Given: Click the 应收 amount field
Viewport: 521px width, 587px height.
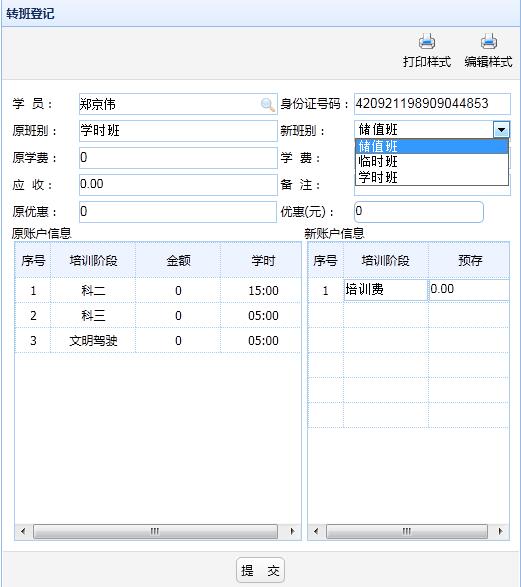Looking at the screenshot, I should [178, 185].
